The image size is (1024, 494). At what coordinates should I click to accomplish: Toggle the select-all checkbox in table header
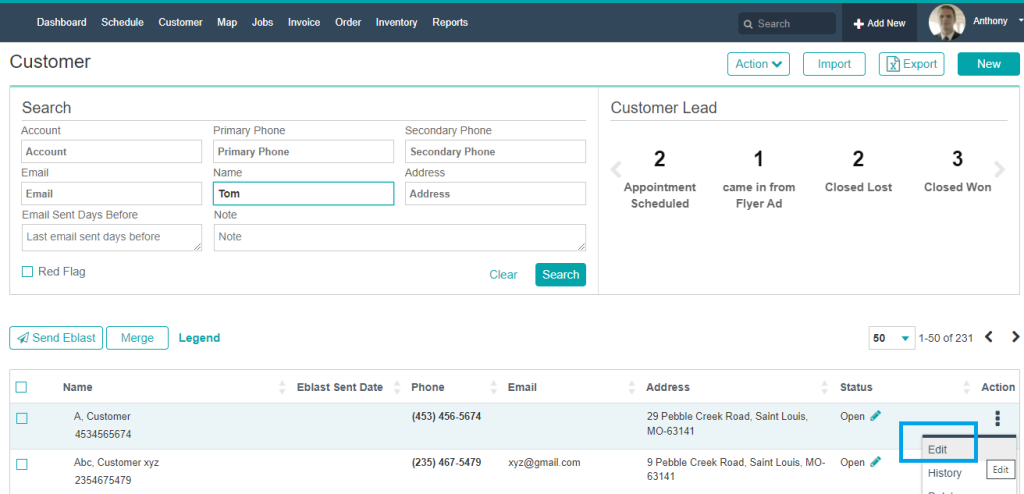pos(22,388)
